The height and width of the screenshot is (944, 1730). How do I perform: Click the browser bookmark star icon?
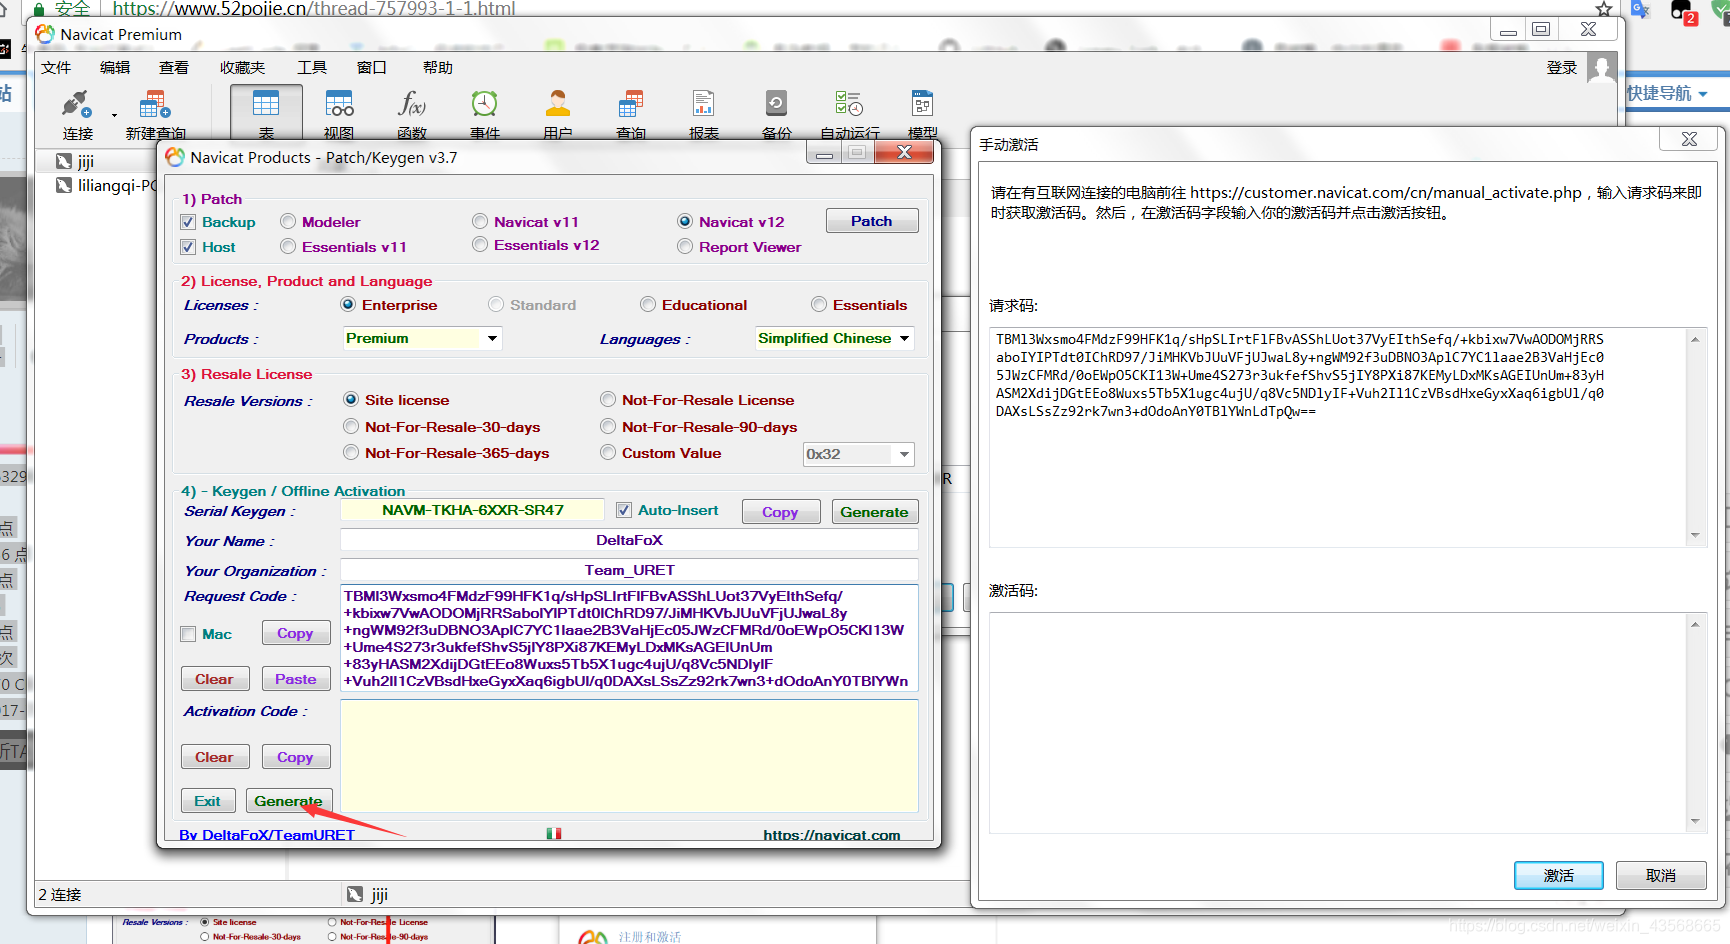1604,9
